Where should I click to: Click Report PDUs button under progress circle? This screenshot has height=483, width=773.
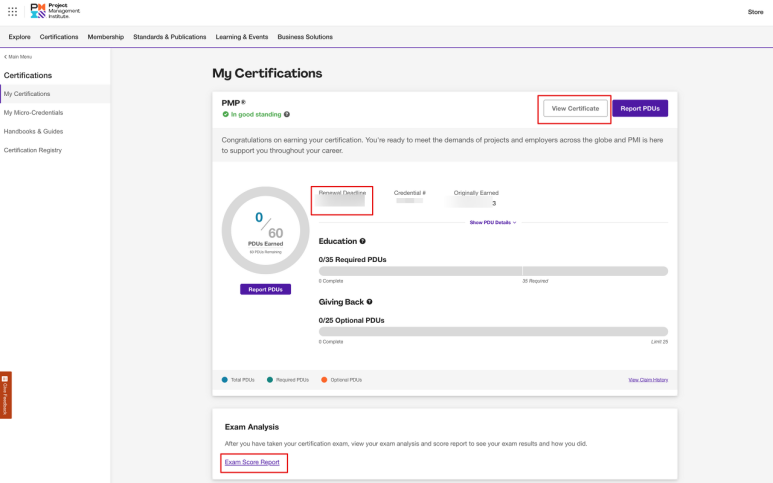pyautogui.click(x=265, y=289)
